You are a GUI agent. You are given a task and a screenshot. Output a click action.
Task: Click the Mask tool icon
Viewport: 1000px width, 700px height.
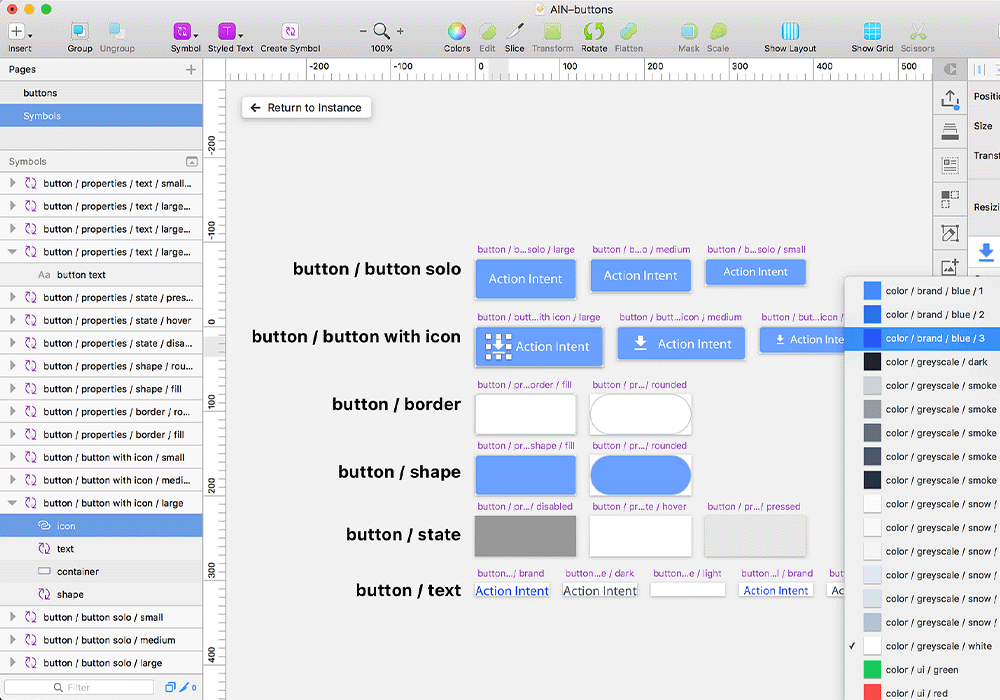pyautogui.click(x=689, y=31)
